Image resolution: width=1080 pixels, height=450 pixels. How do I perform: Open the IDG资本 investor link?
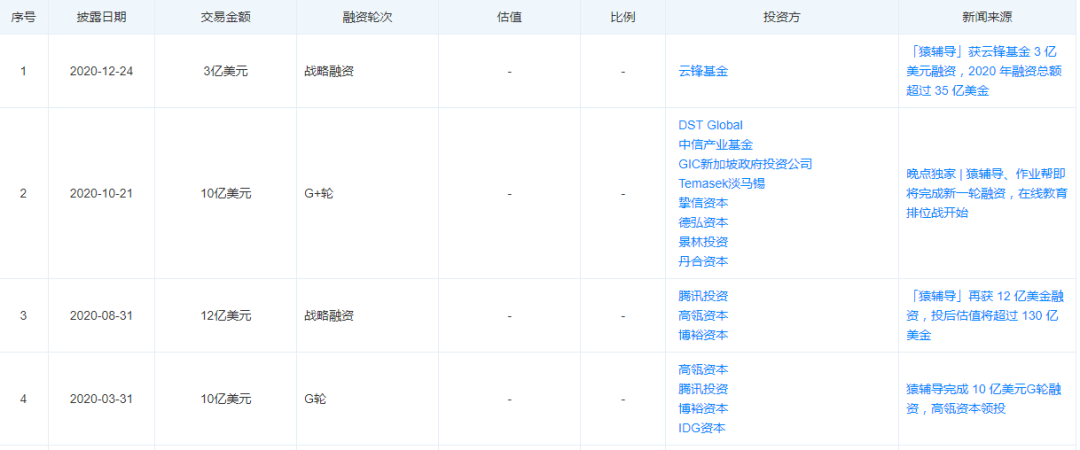tap(702, 428)
